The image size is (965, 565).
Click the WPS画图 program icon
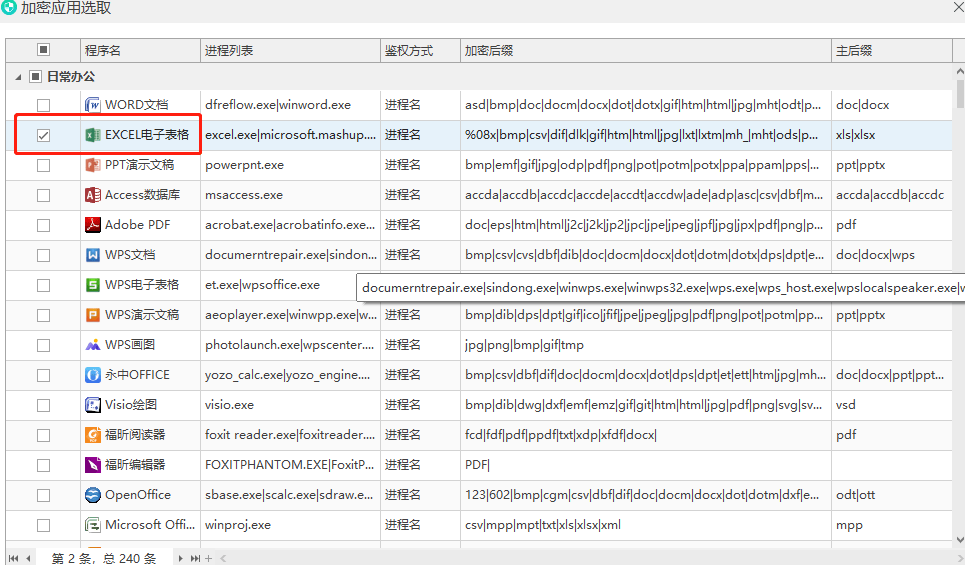[x=92, y=345]
